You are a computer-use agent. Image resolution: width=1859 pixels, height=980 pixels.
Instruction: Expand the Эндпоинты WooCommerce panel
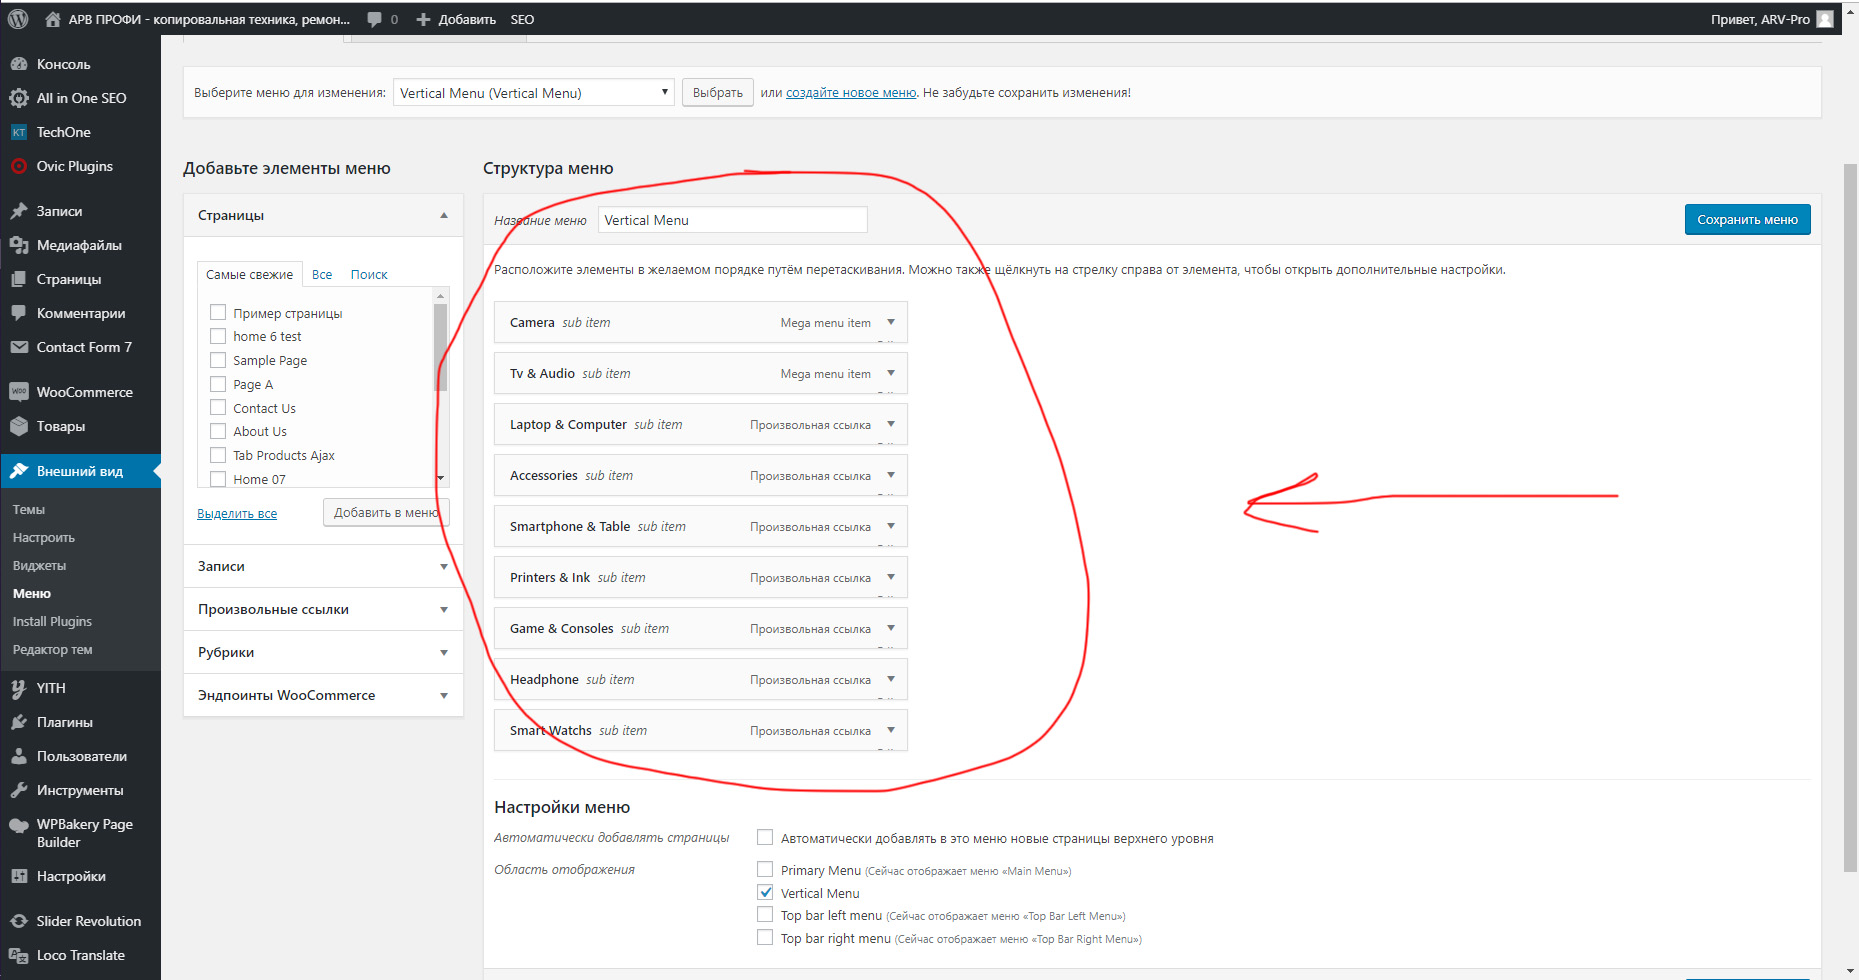(444, 696)
